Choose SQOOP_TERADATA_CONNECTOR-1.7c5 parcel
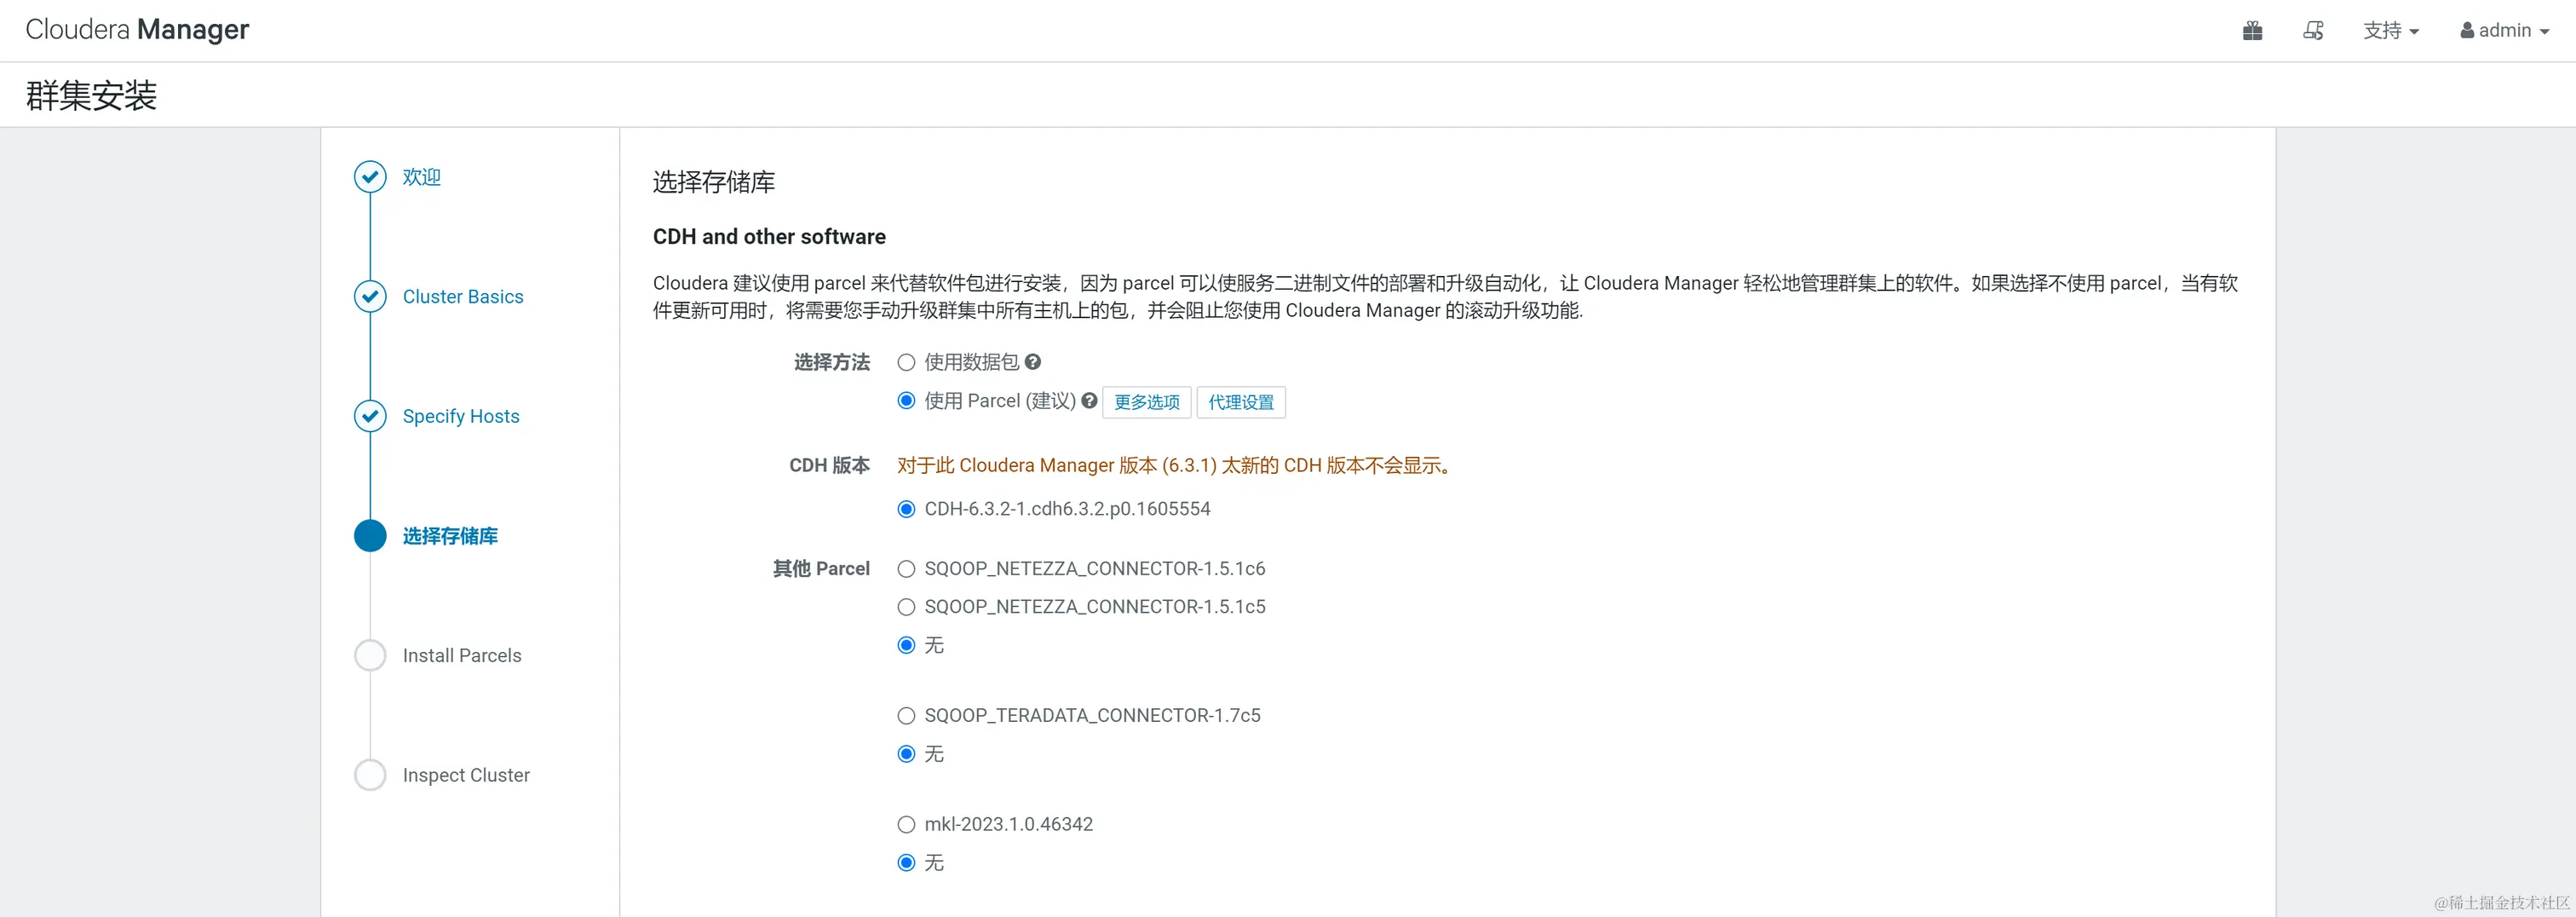 [x=906, y=716]
